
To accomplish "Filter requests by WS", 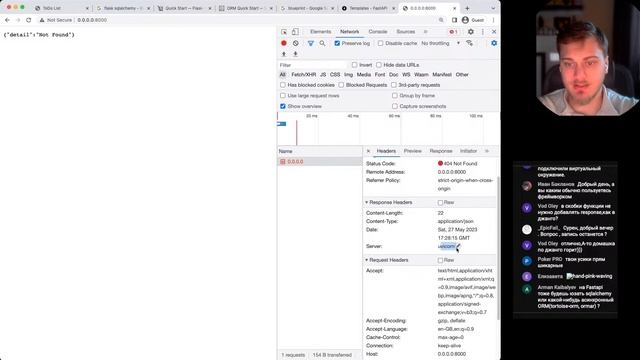I will point(406,75).
